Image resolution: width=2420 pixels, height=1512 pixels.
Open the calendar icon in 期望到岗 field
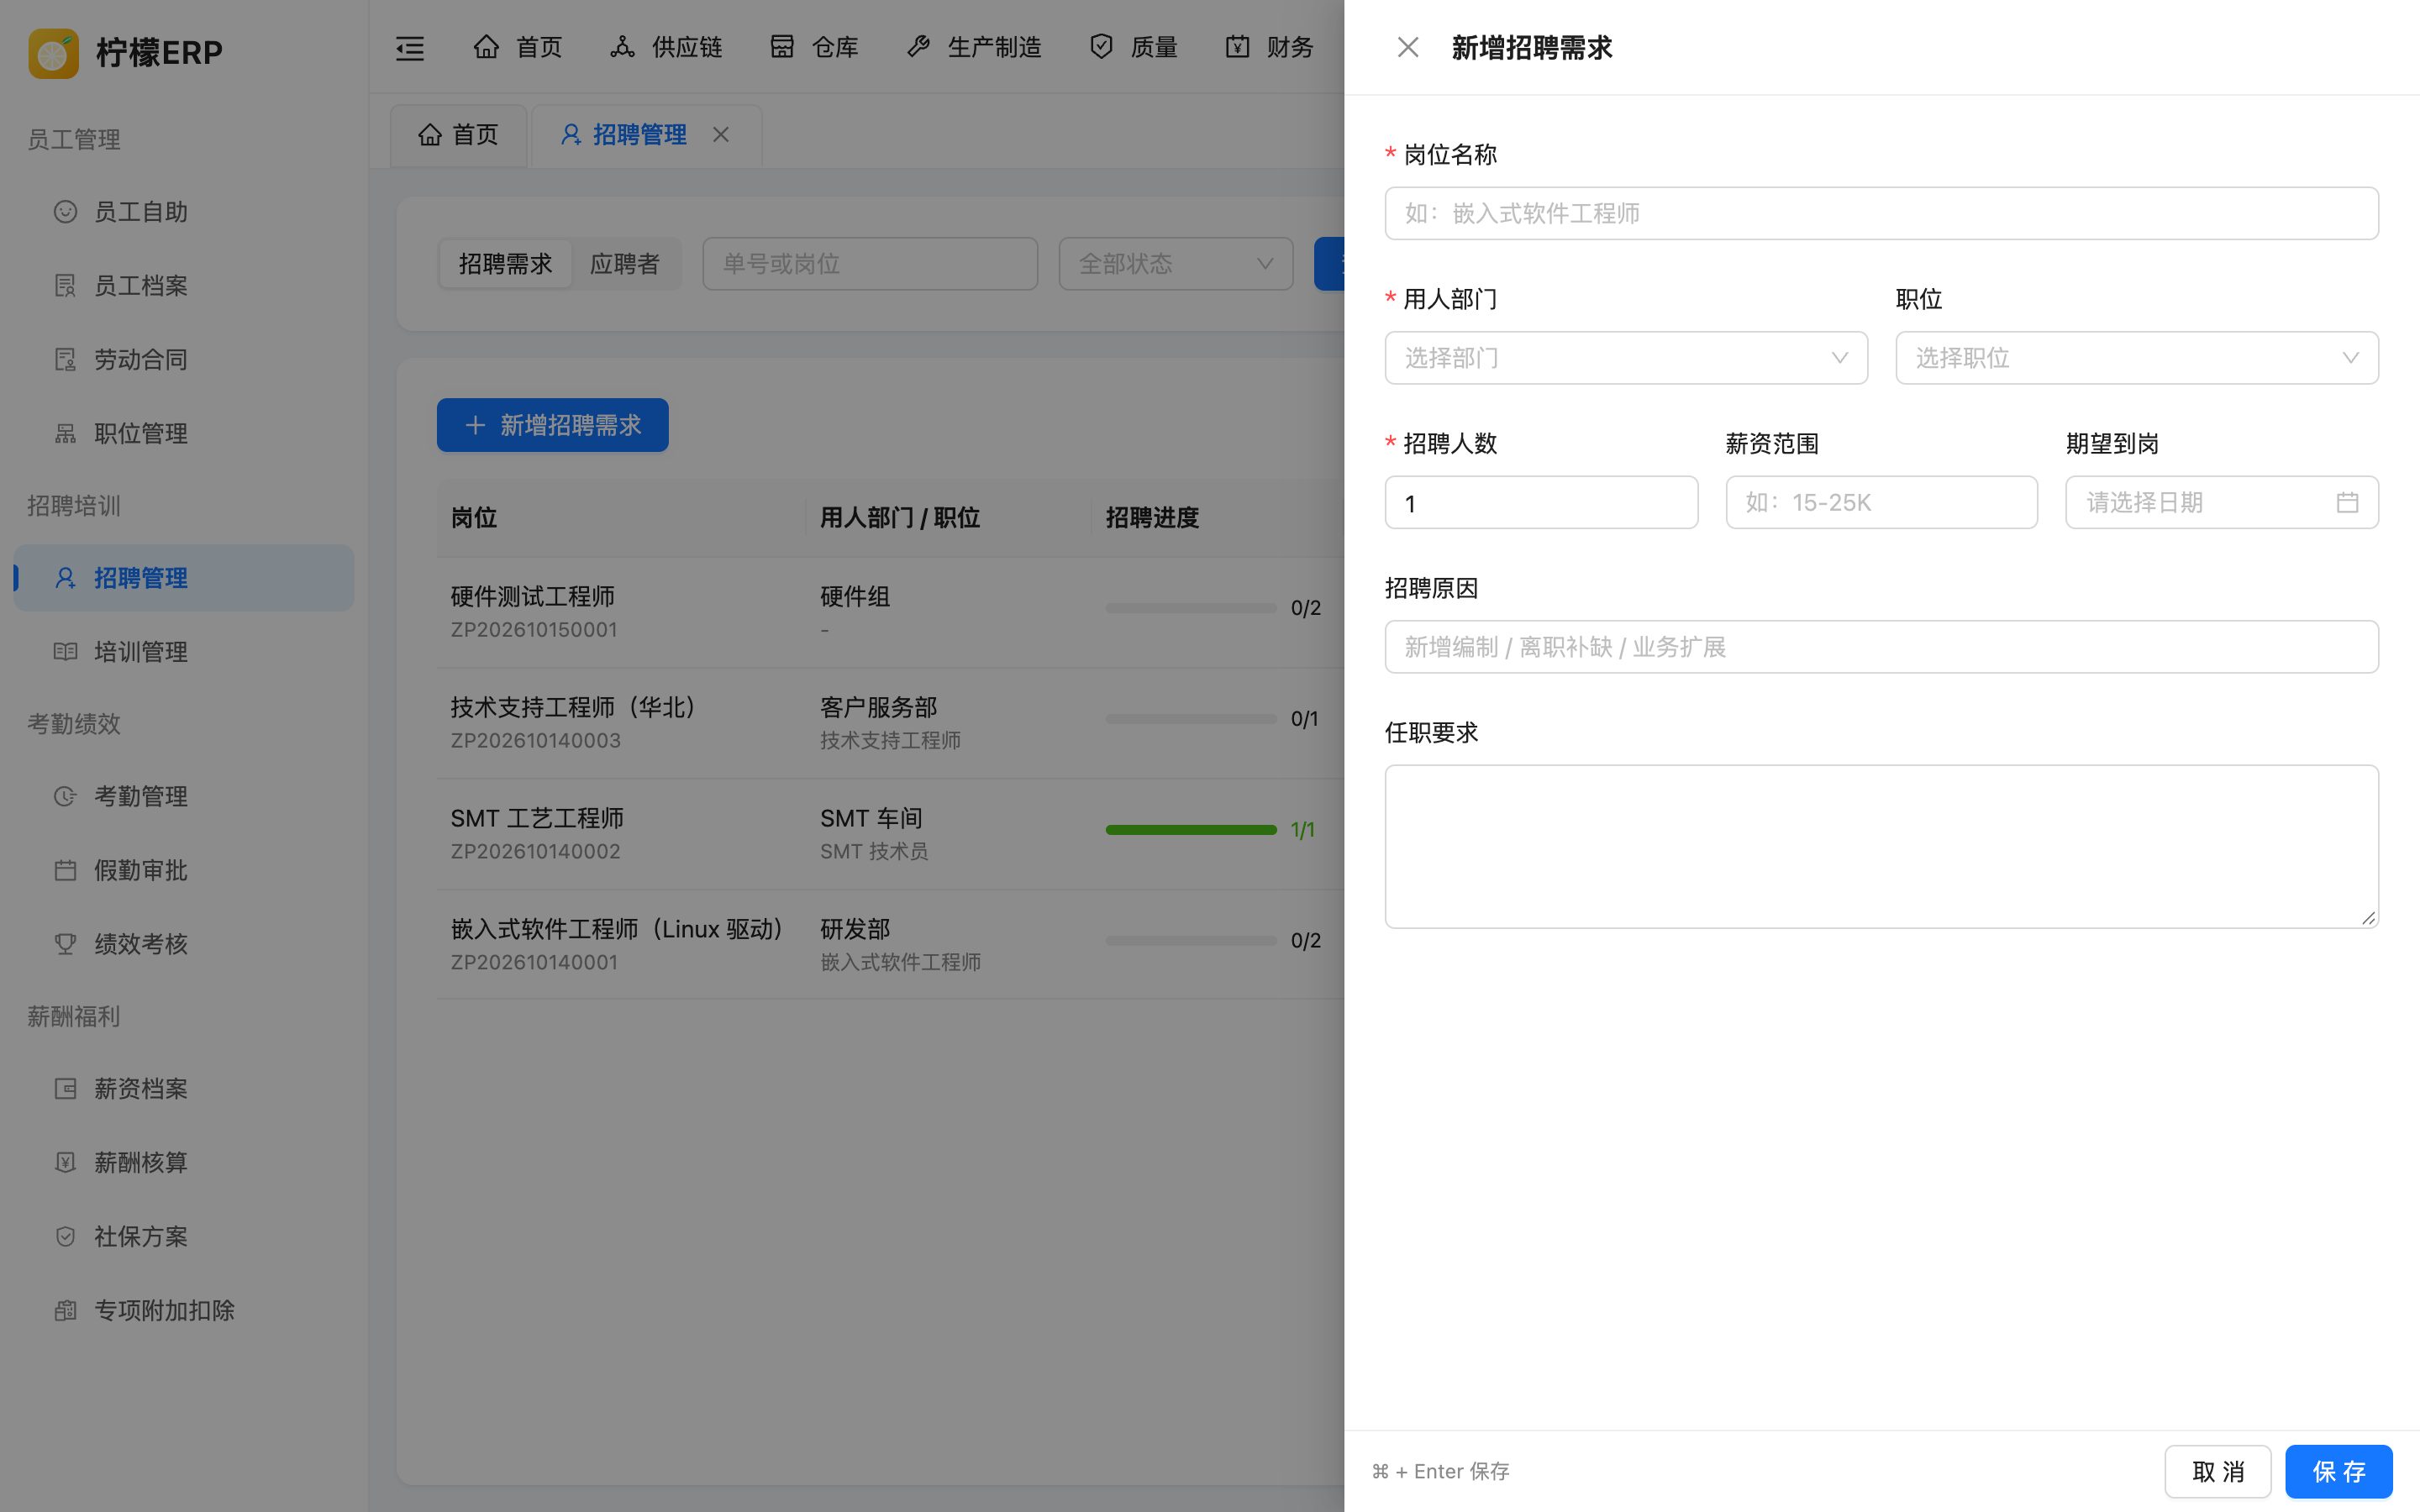[x=2347, y=502]
